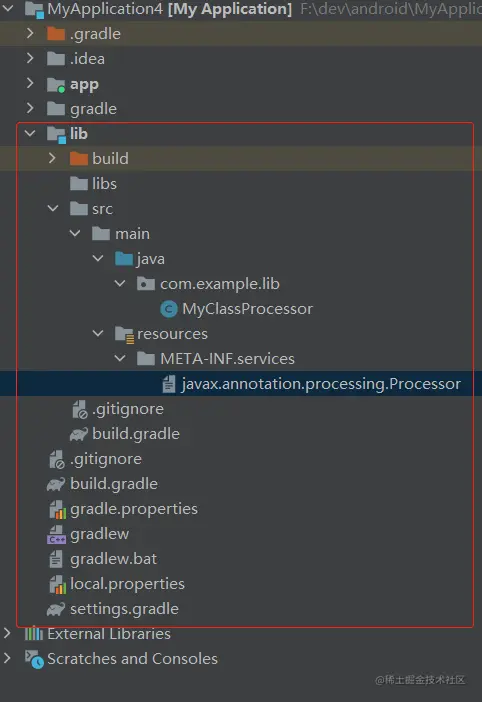
Task: Collapse the src folder chevron
Action: (x=53, y=209)
